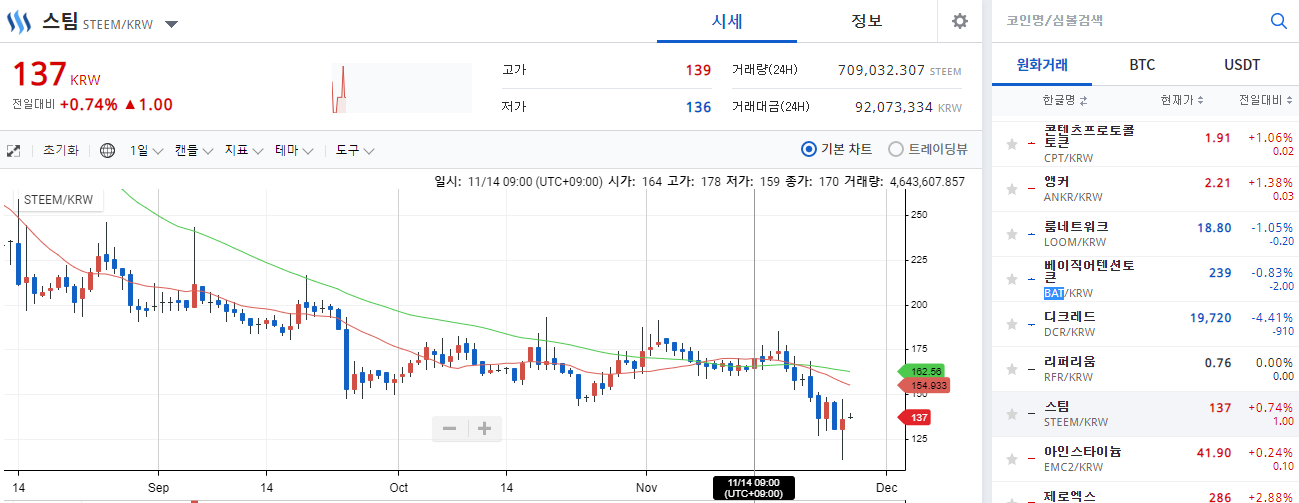1299x503 pixels.
Task: Open the STEEM/KRW market dropdown arrow
Action: click(x=171, y=24)
